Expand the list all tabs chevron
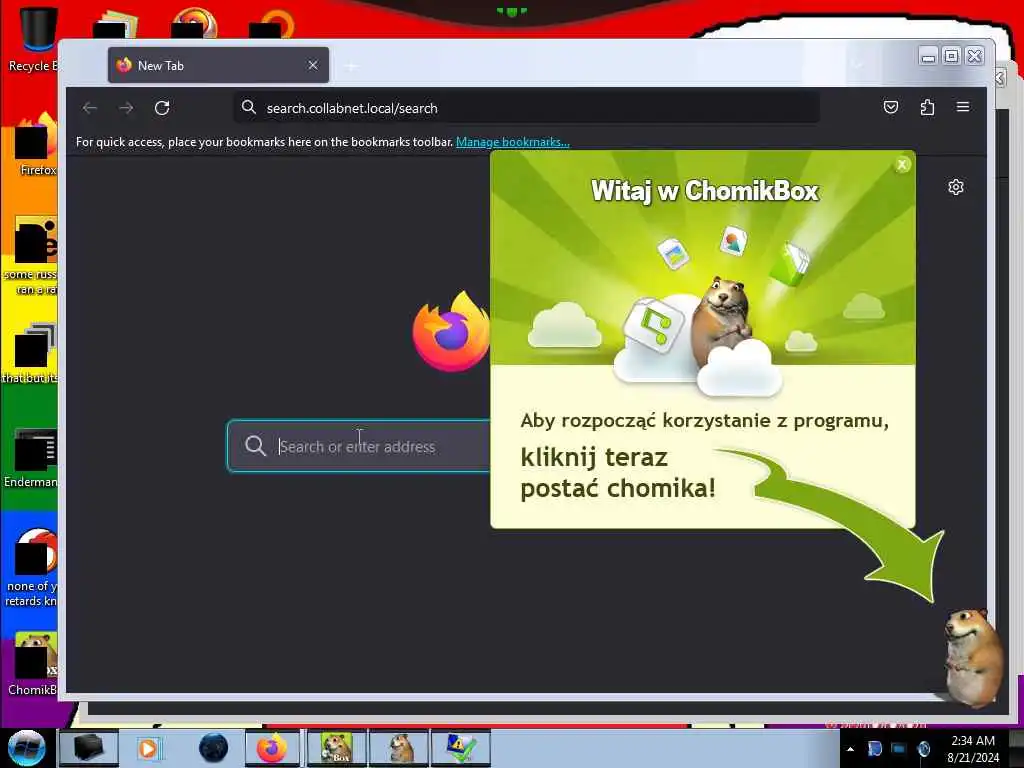This screenshot has height=768, width=1024. tap(857, 65)
